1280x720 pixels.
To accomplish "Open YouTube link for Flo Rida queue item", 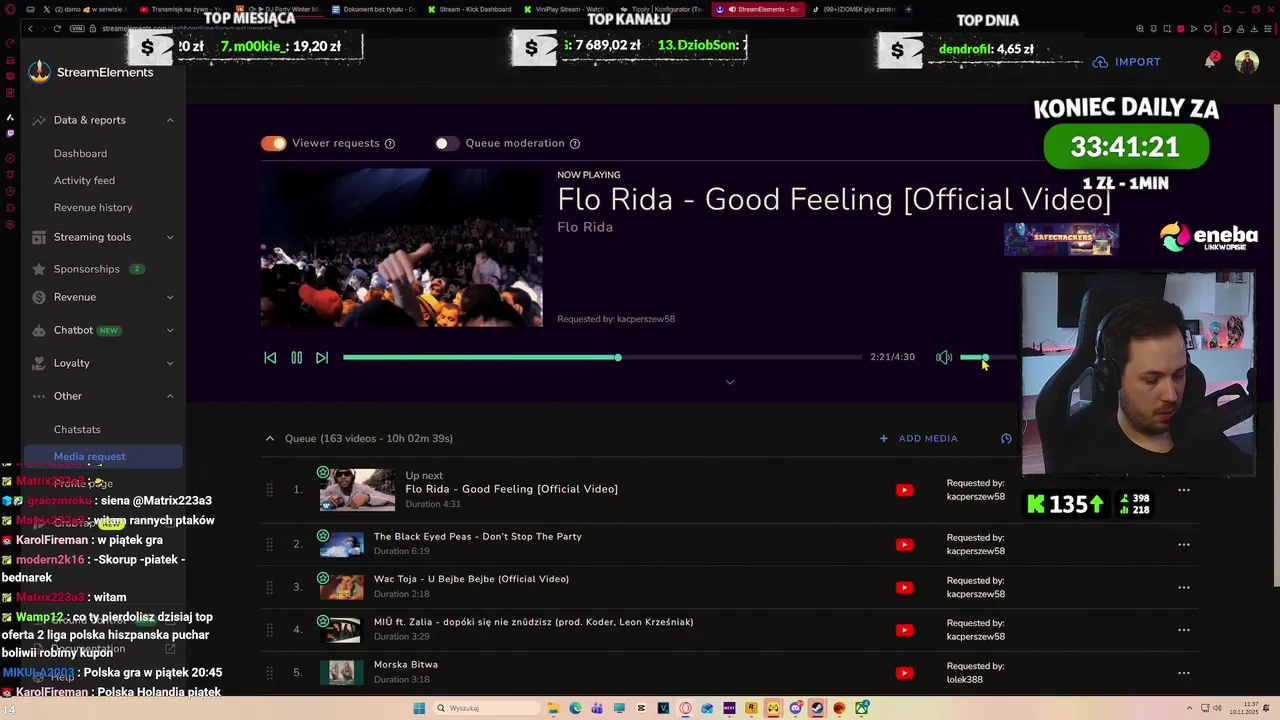I will (904, 490).
